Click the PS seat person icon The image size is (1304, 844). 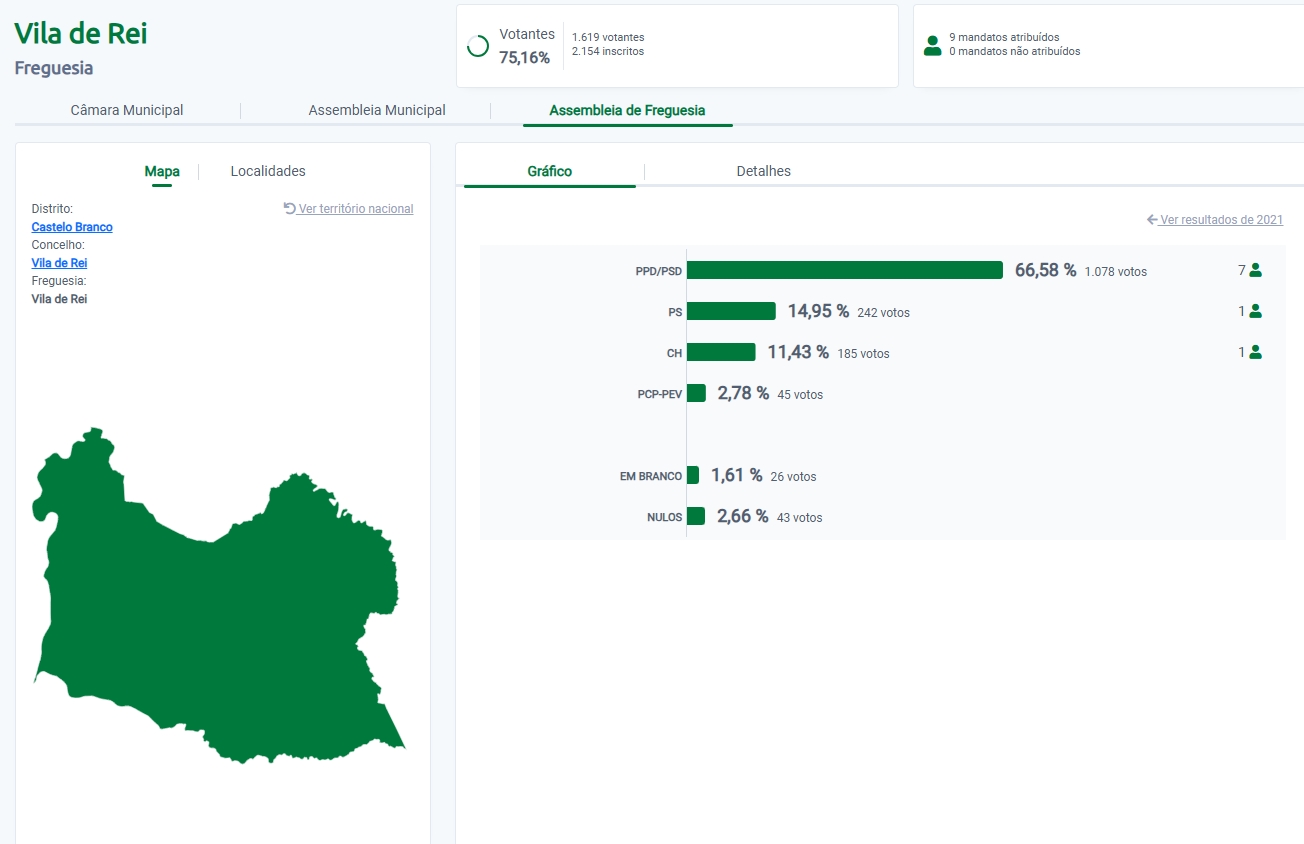(1255, 311)
